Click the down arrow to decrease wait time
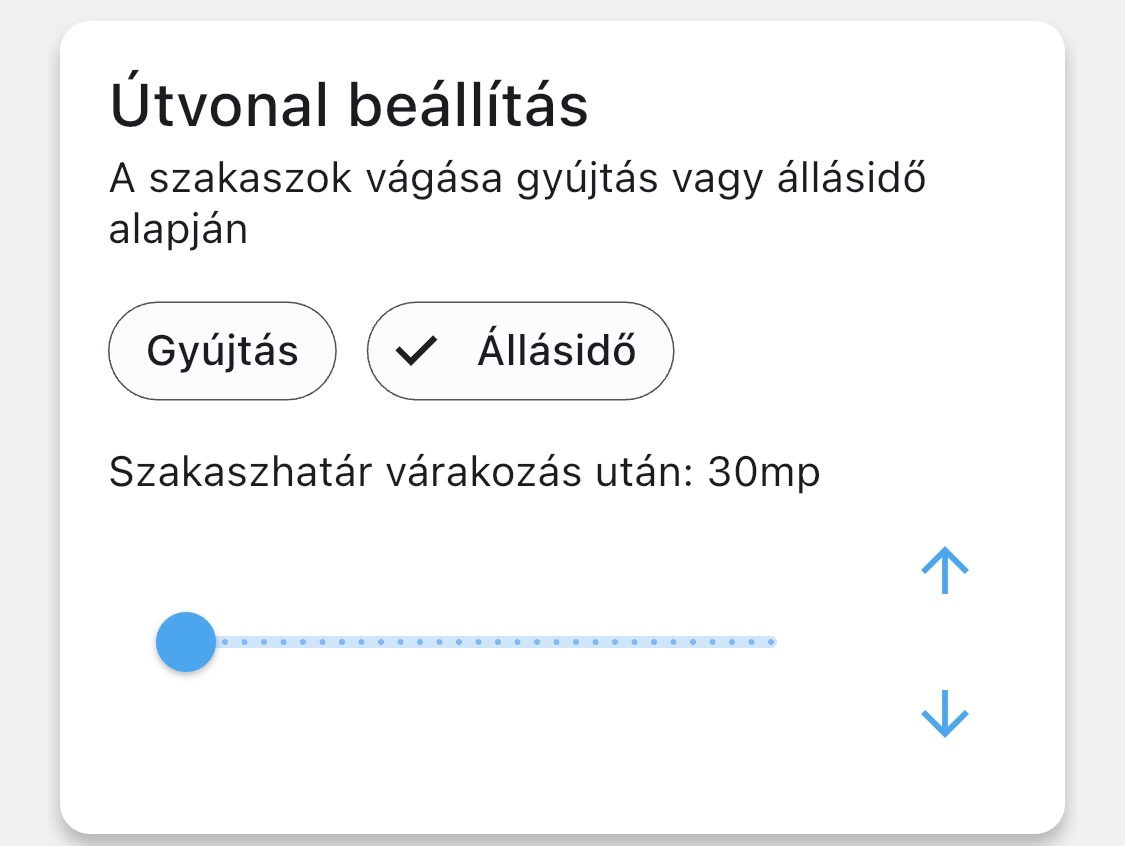 (x=944, y=715)
